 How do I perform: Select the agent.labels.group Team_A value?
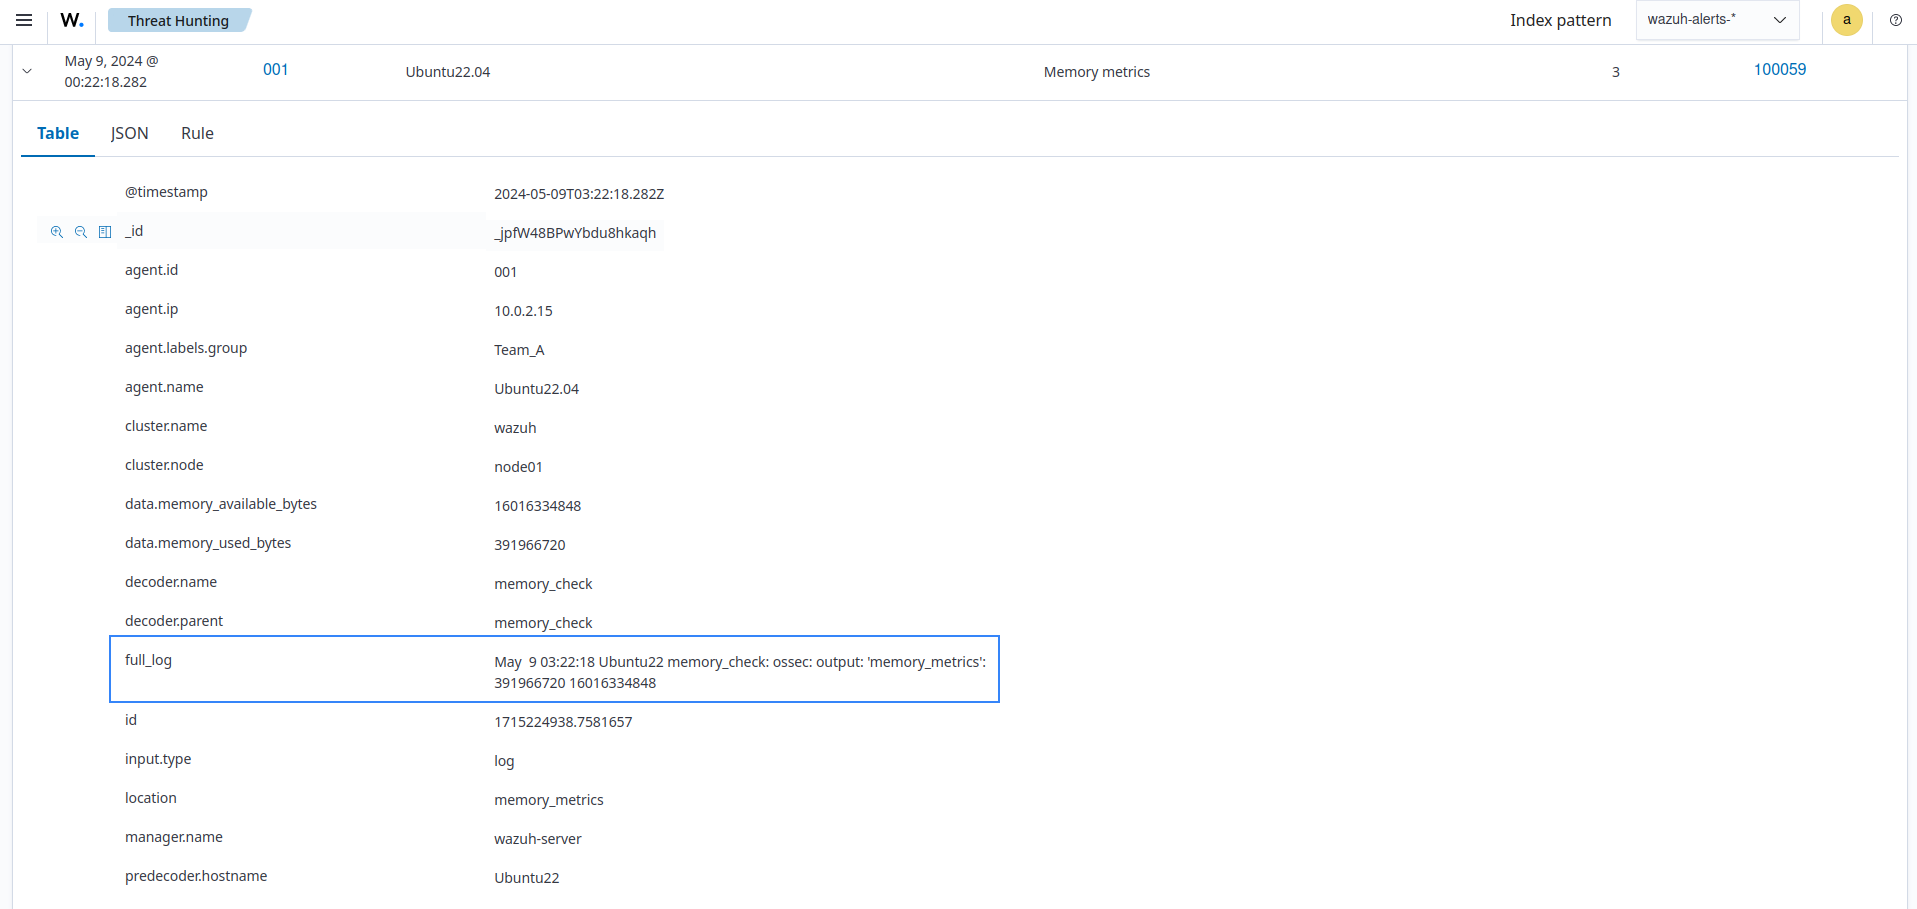tap(519, 349)
